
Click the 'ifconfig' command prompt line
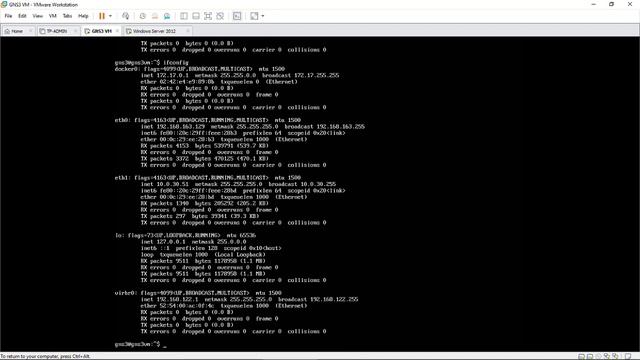151,62
